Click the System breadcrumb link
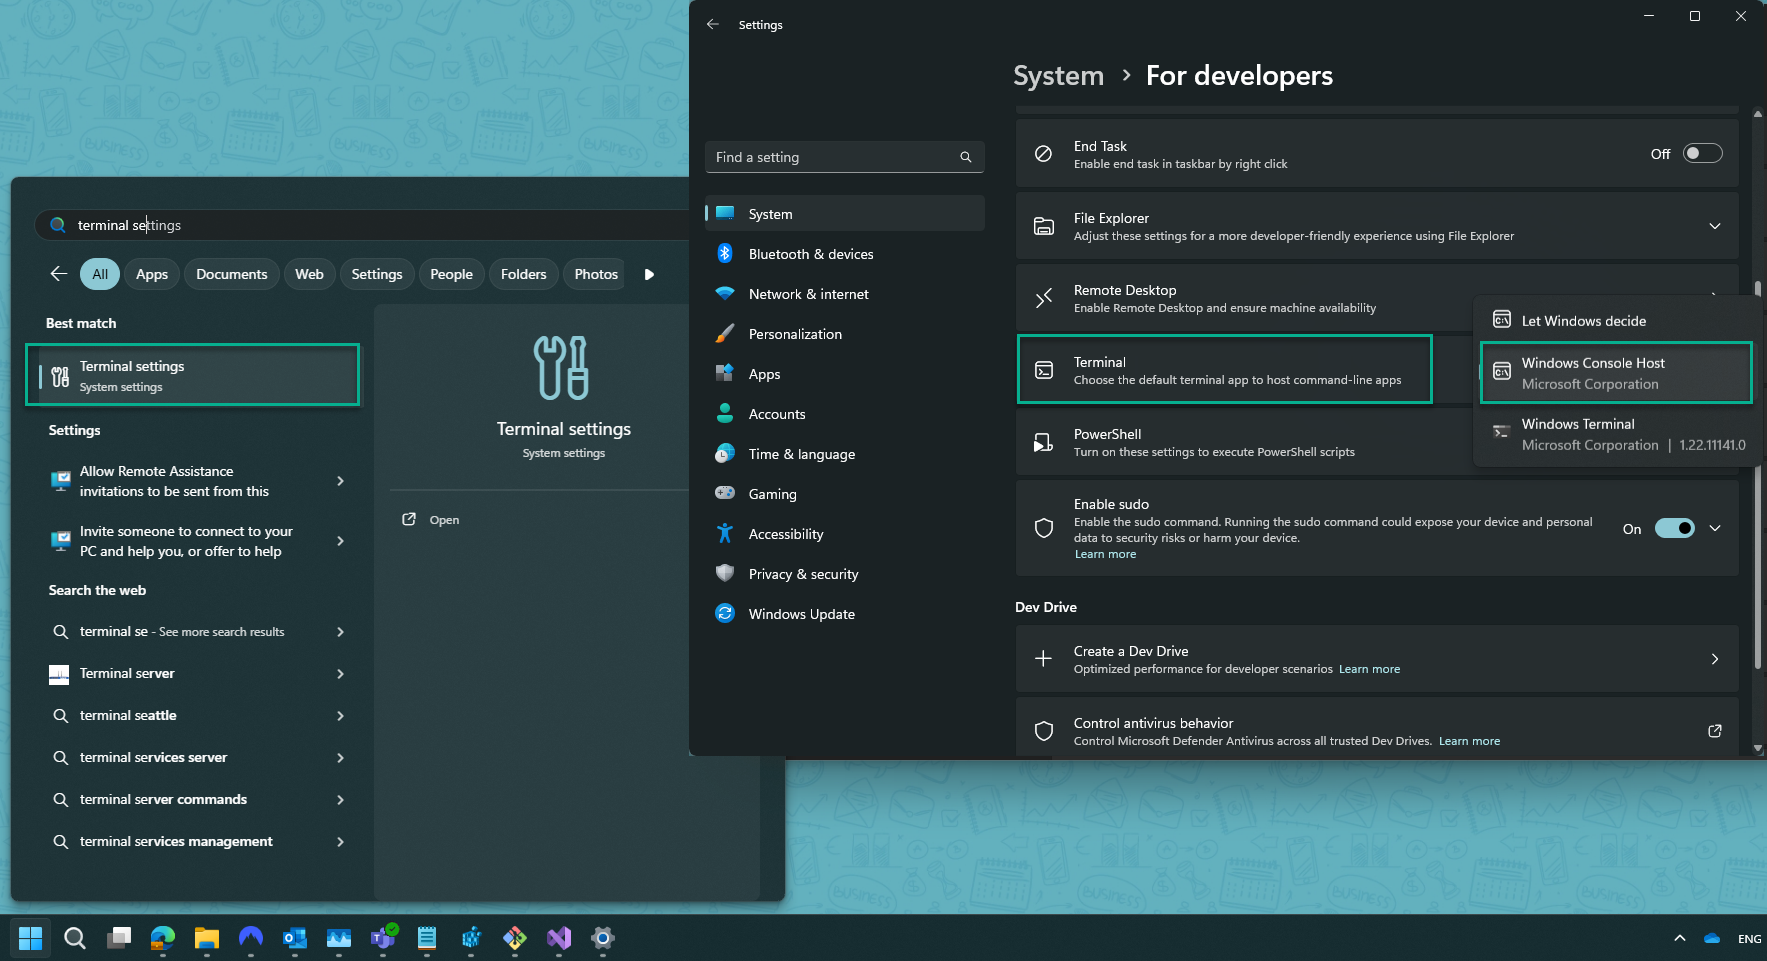1767x961 pixels. pos(1058,75)
